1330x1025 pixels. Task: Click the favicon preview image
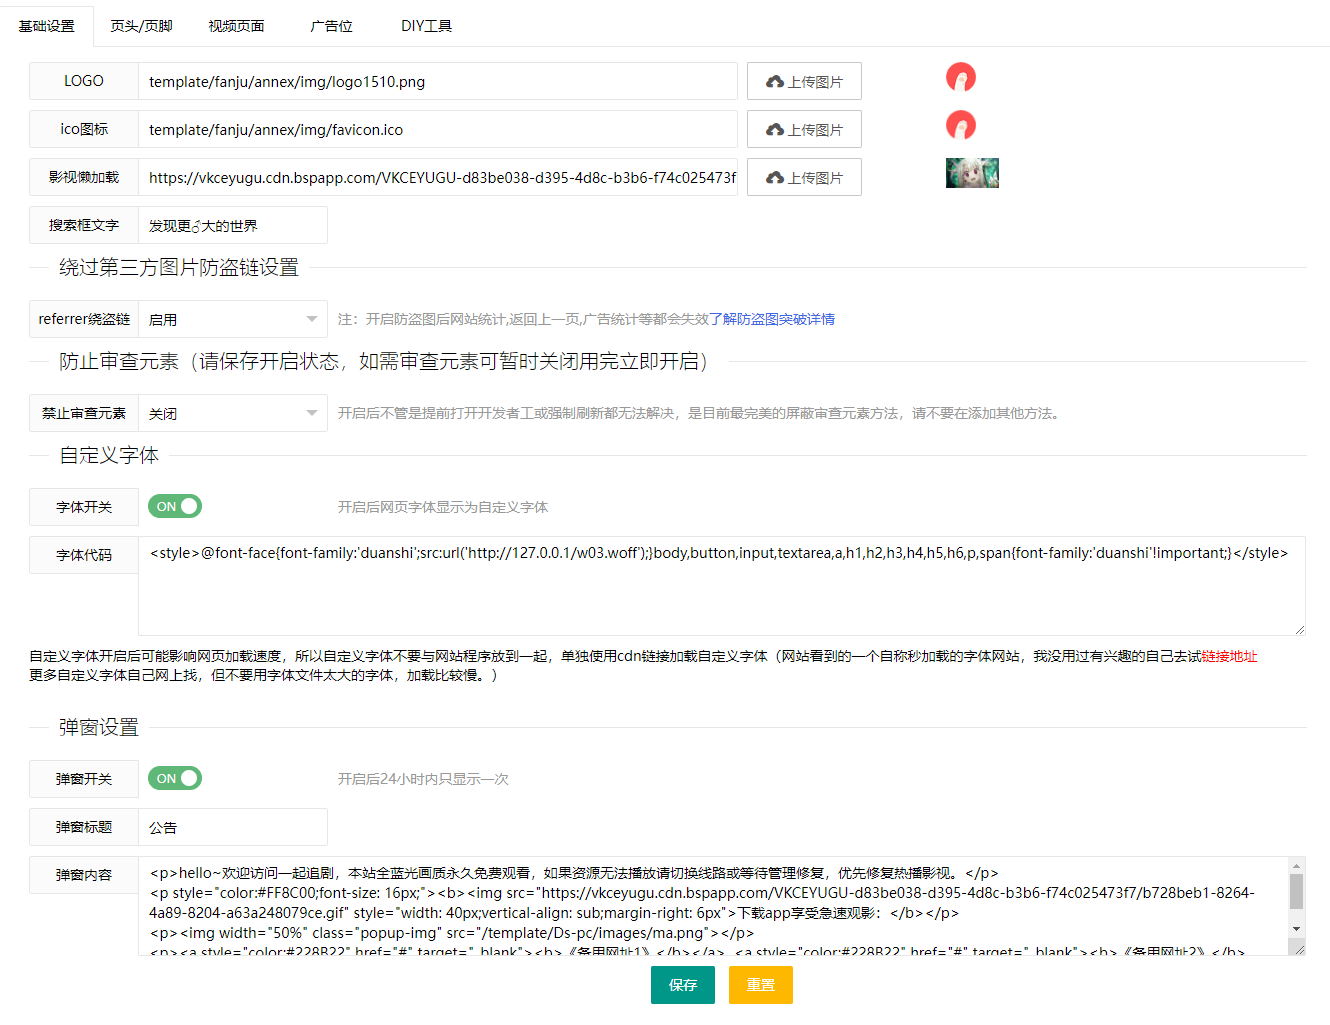coord(960,125)
